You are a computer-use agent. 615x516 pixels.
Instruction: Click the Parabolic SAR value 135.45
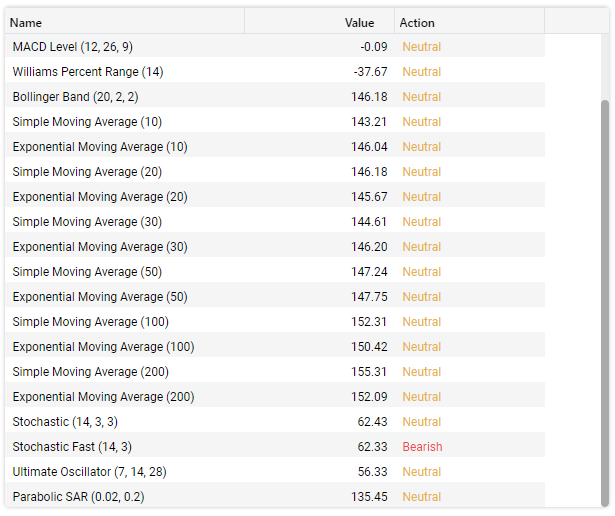point(369,497)
